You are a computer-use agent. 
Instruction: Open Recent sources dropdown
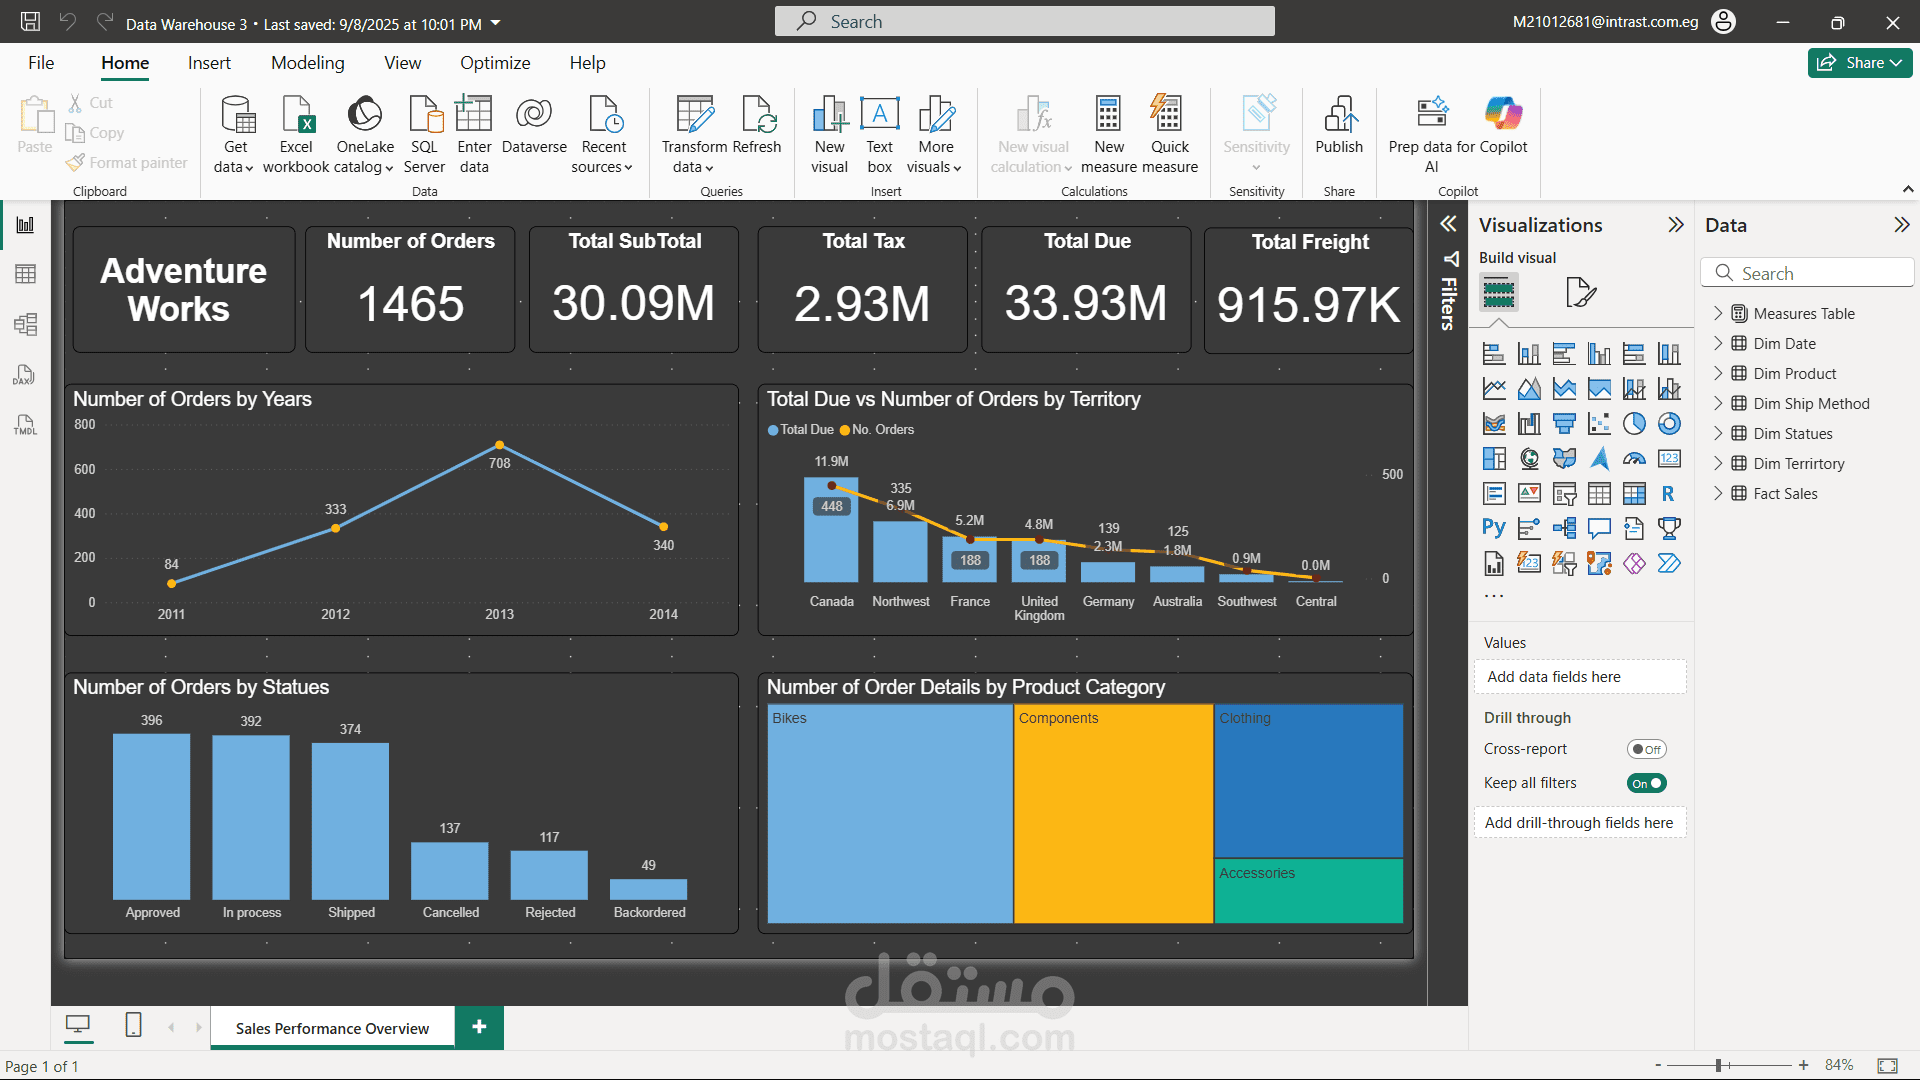603,134
